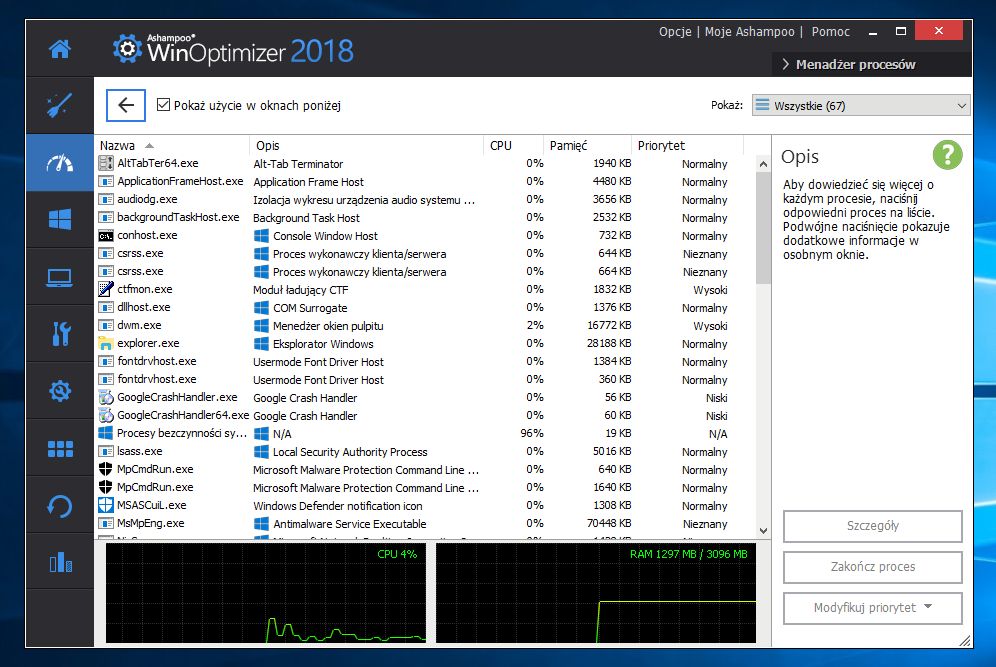The image size is (996, 667).
Task: Click the conhost.exe console icon
Action: click(x=105, y=236)
